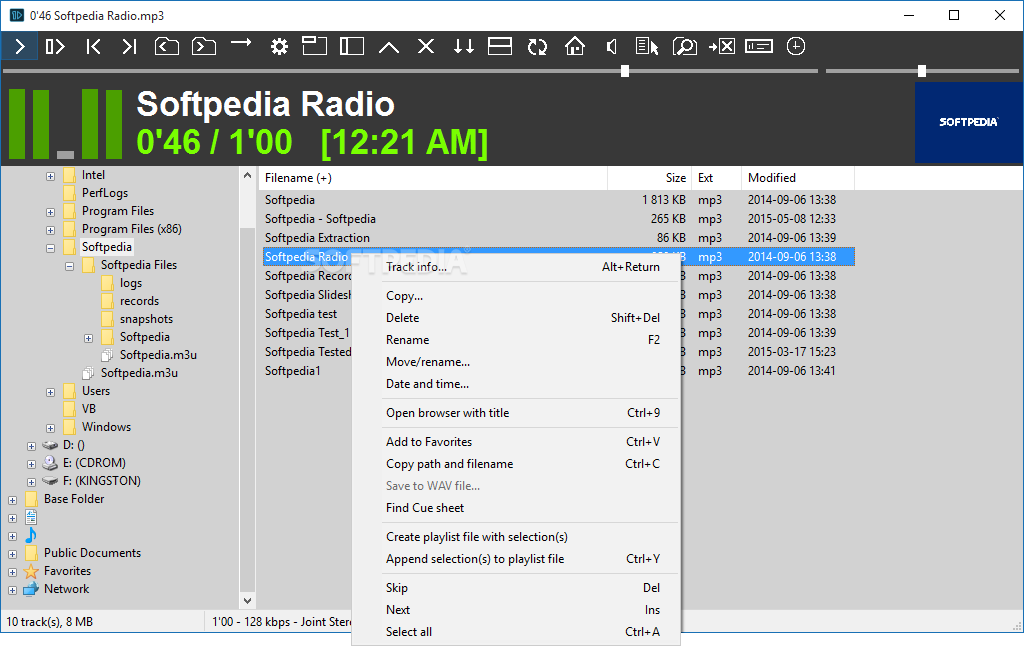Expand the E: (CDROM) drive
Image resolution: width=1024 pixels, height=646 pixels.
(31, 464)
